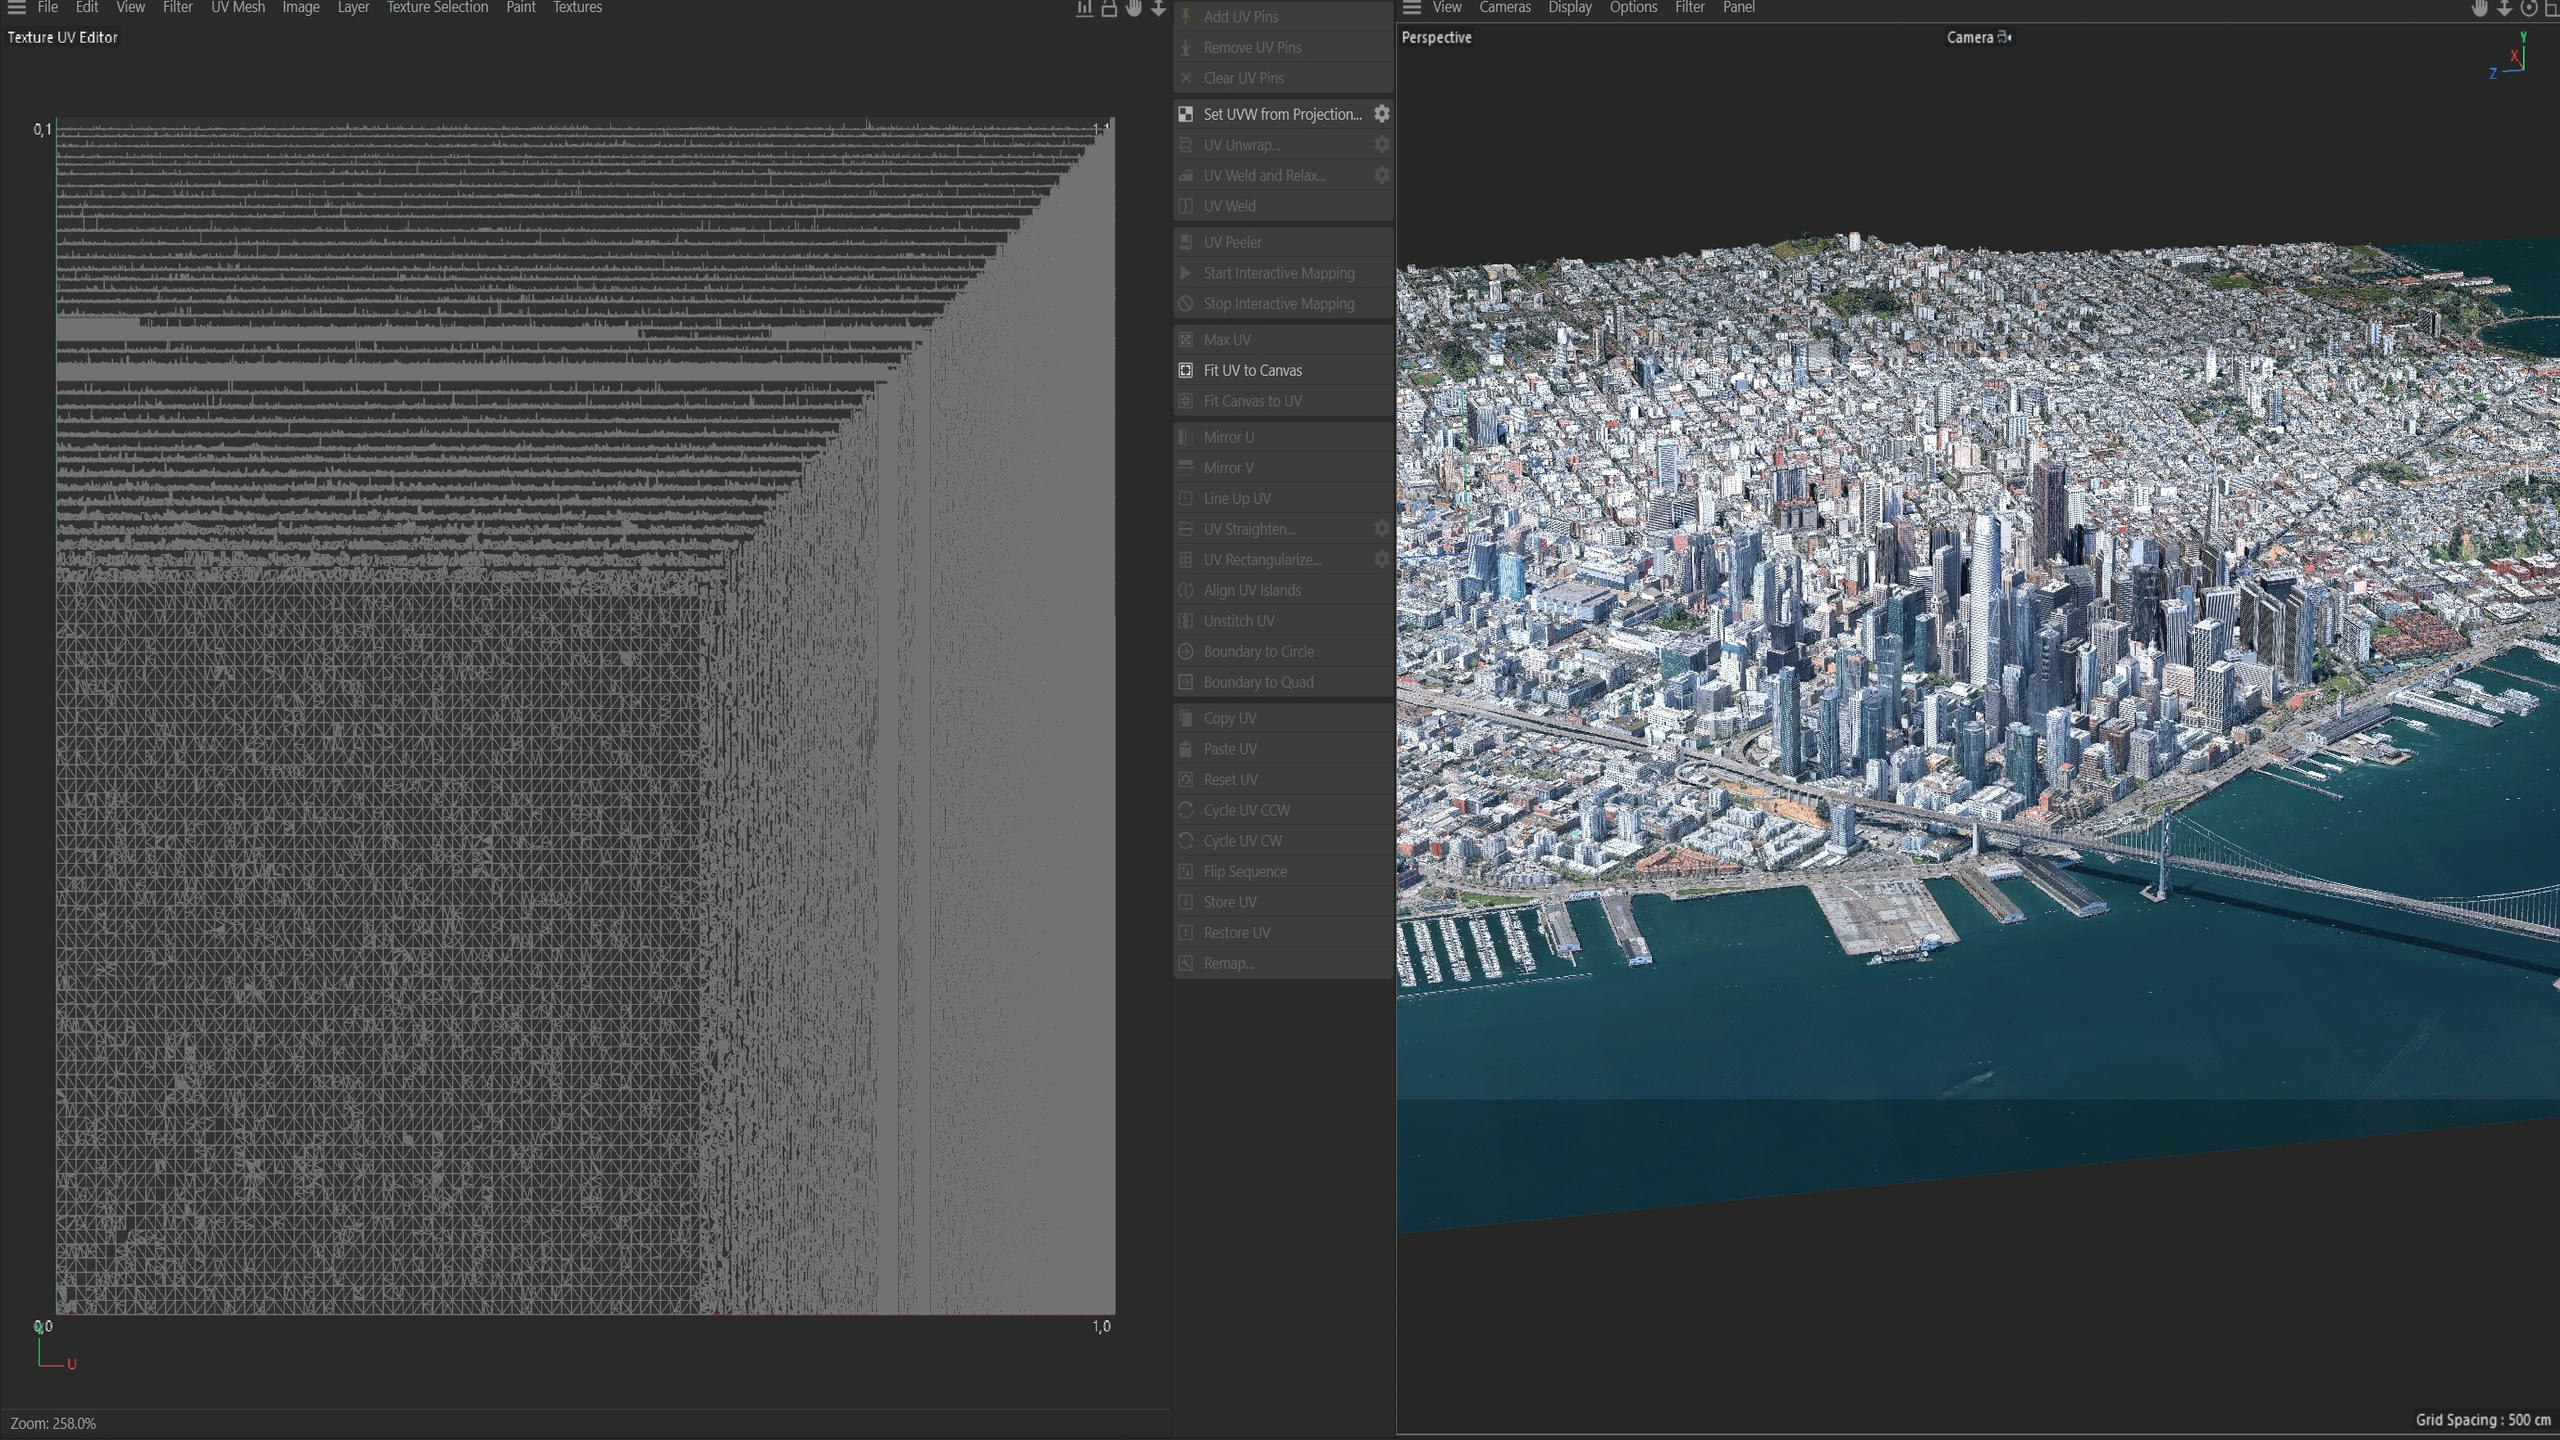Click the UV editor zoom arrow icon
2560x1440 pixels.
point(1158,9)
